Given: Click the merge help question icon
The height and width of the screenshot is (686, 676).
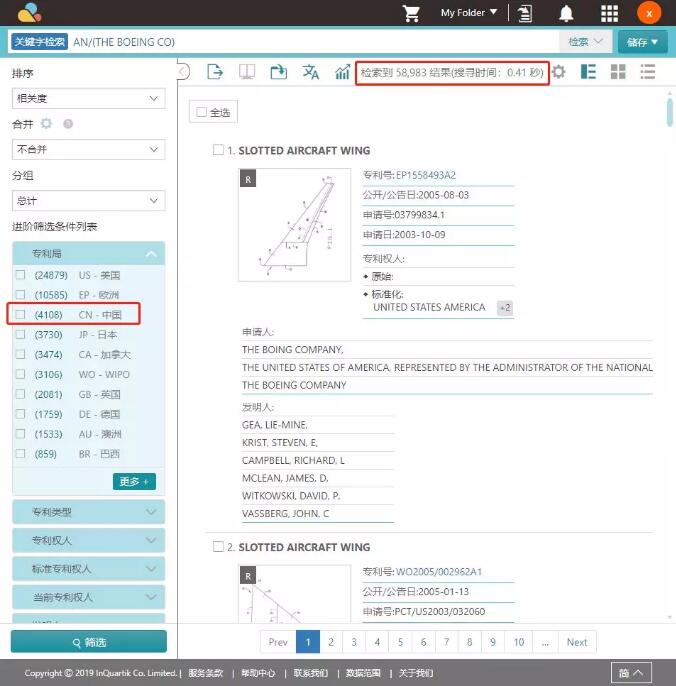Looking at the screenshot, I should coord(68,124).
